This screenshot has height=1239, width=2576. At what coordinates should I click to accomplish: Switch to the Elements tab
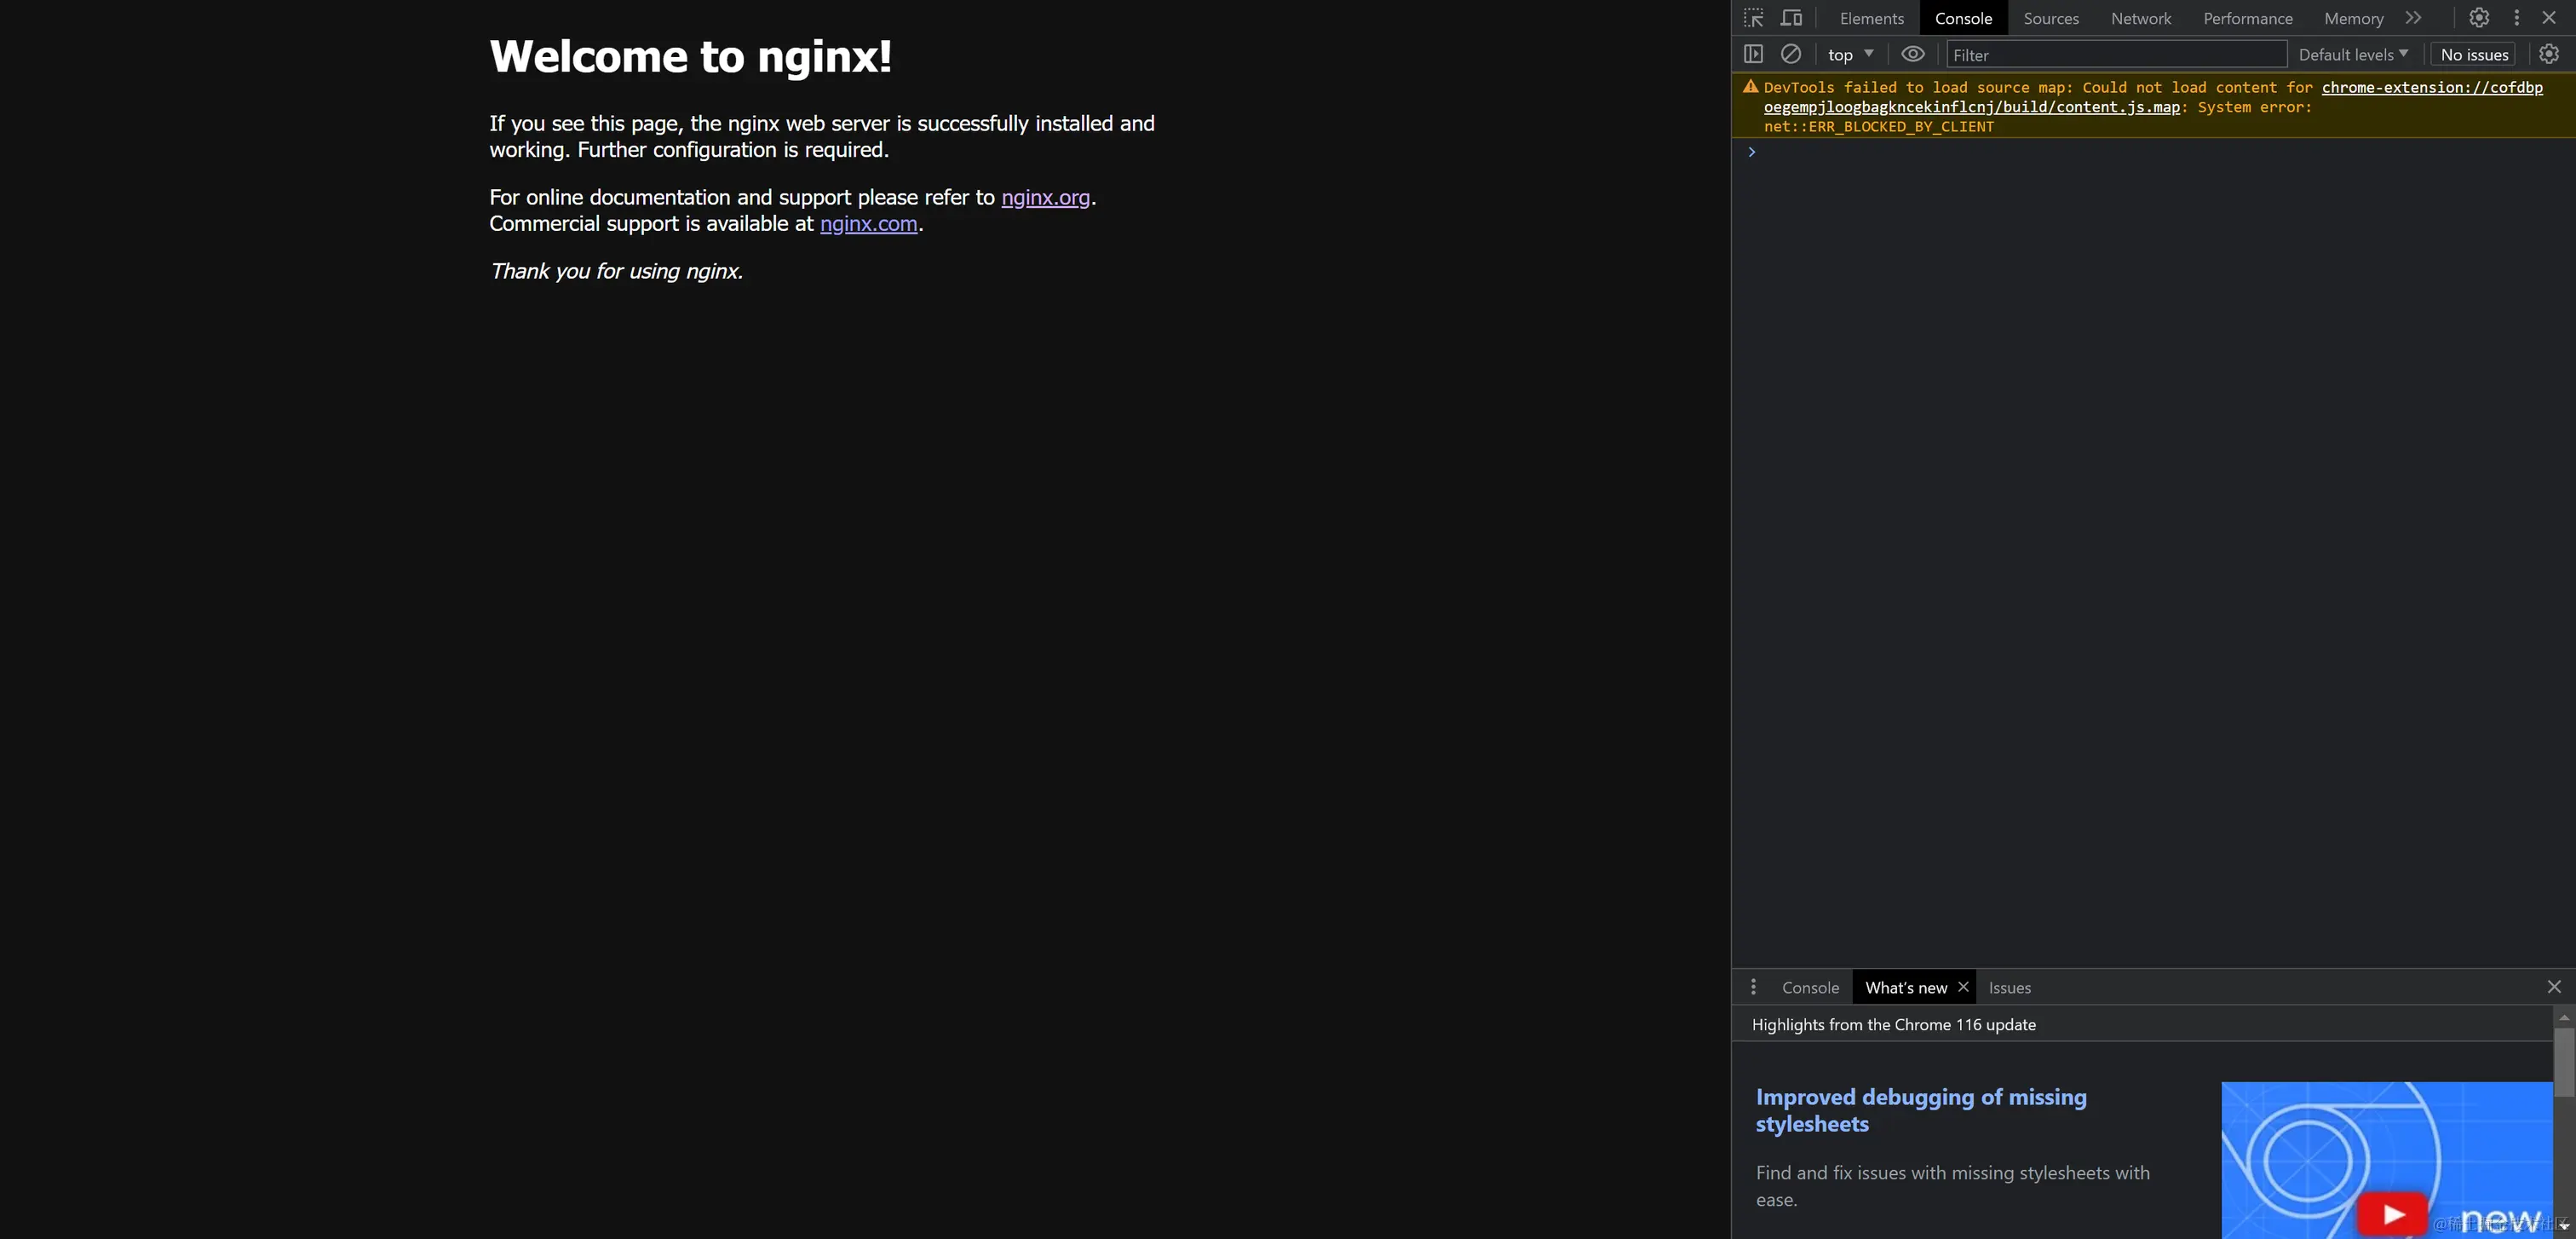pos(1871,18)
